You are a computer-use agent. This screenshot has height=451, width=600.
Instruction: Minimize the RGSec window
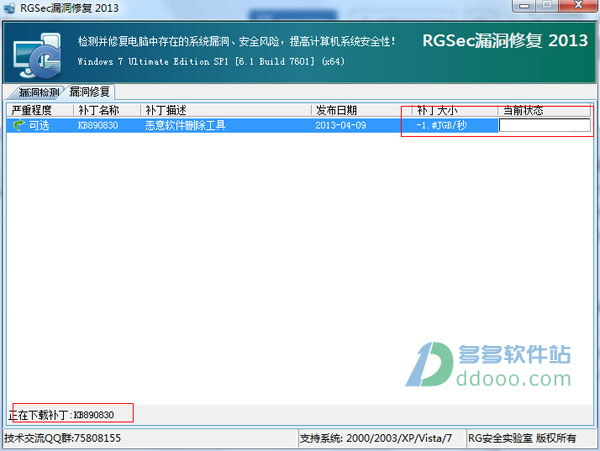click(x=524, y=6)
